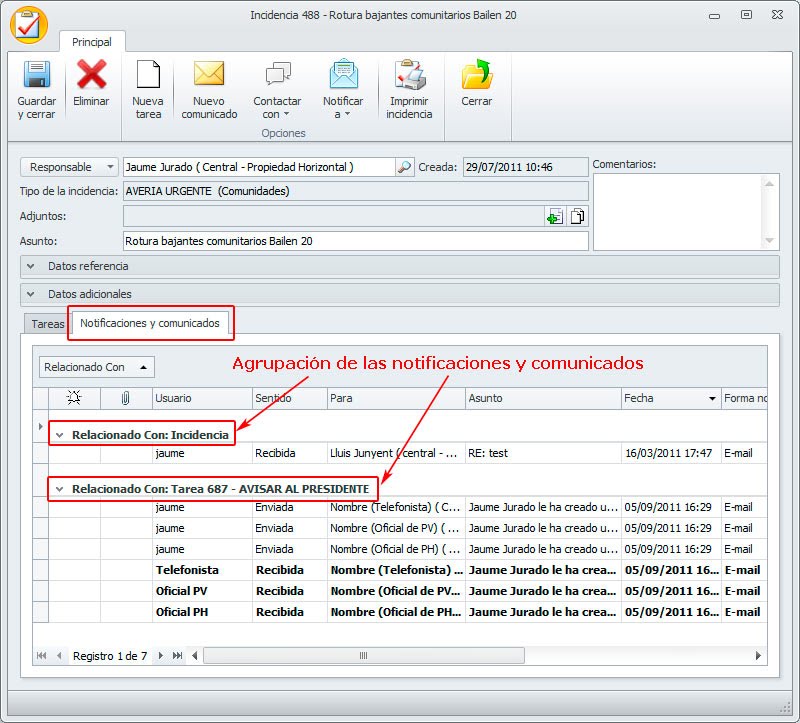Open the Contactar con options

[x=277, y=90]
